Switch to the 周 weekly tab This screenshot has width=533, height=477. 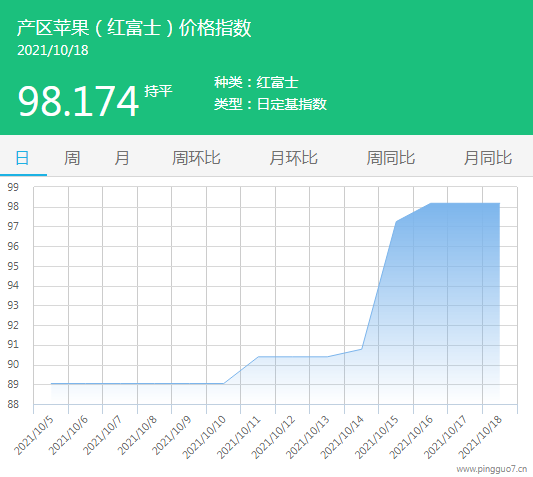[72, 158]
